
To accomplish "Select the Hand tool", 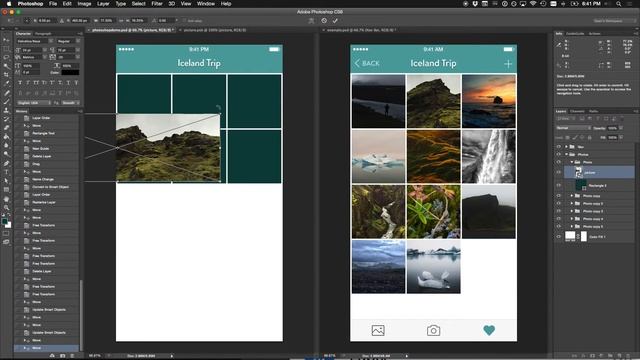I will (6, 199).
